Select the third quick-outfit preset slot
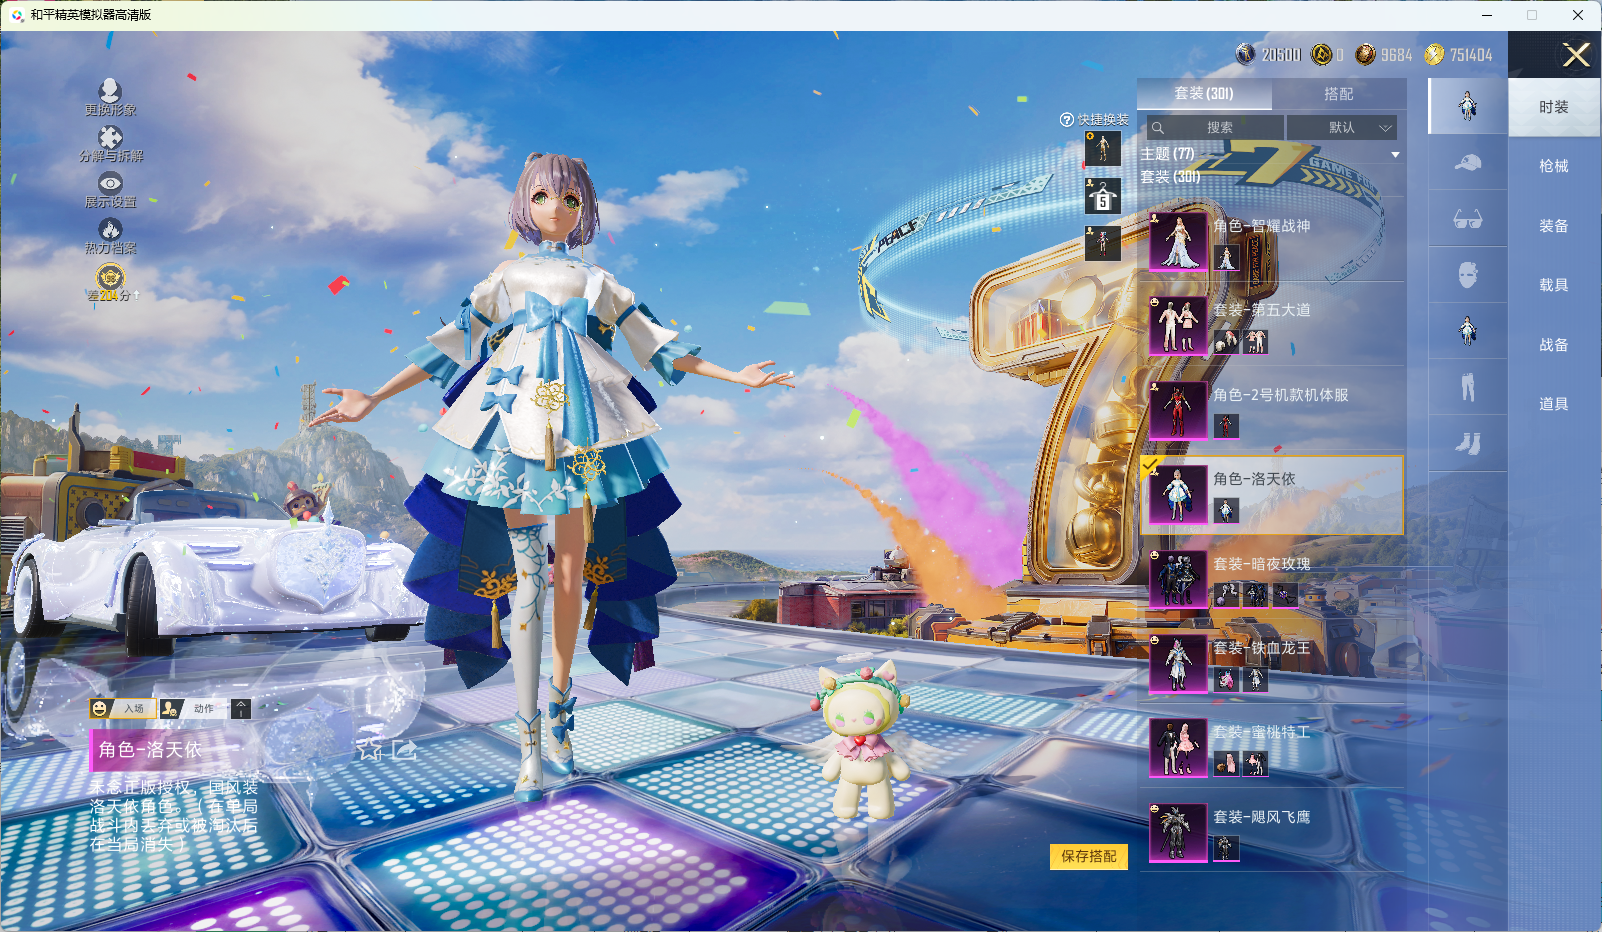1602x932 pixels. tap(1103, 243)
